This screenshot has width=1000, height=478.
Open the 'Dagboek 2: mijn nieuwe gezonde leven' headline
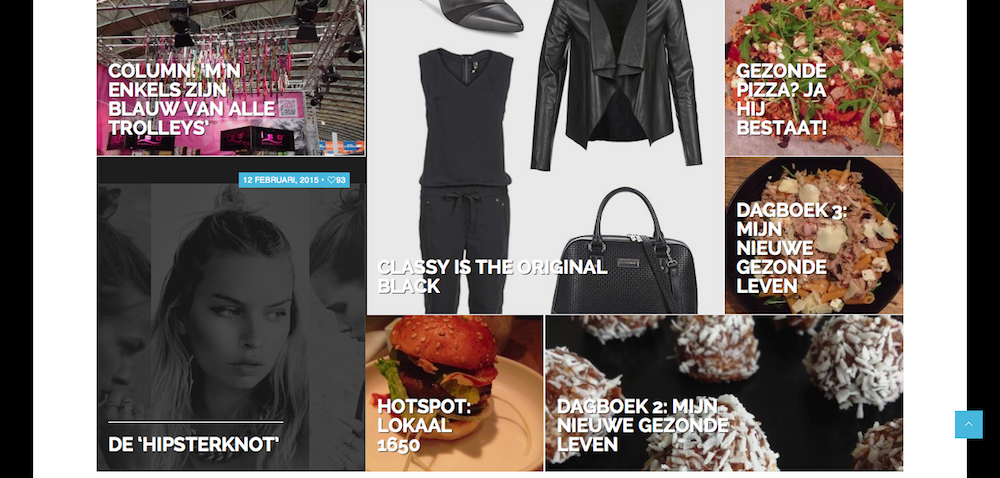(x=642, y=425)
